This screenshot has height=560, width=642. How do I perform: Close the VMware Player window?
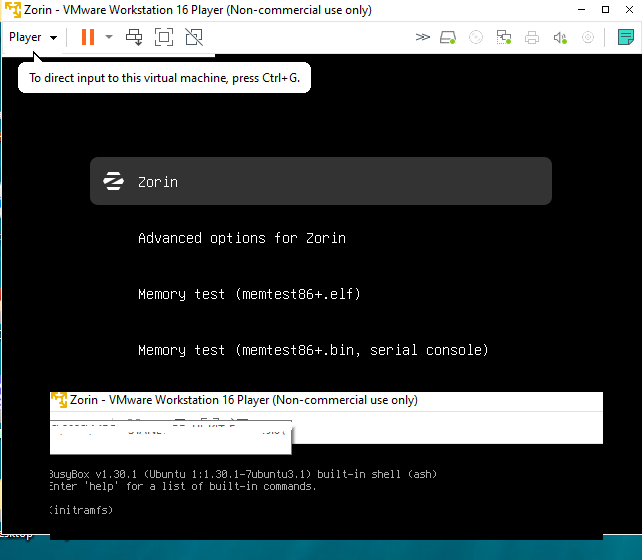(x=630, y=9)
